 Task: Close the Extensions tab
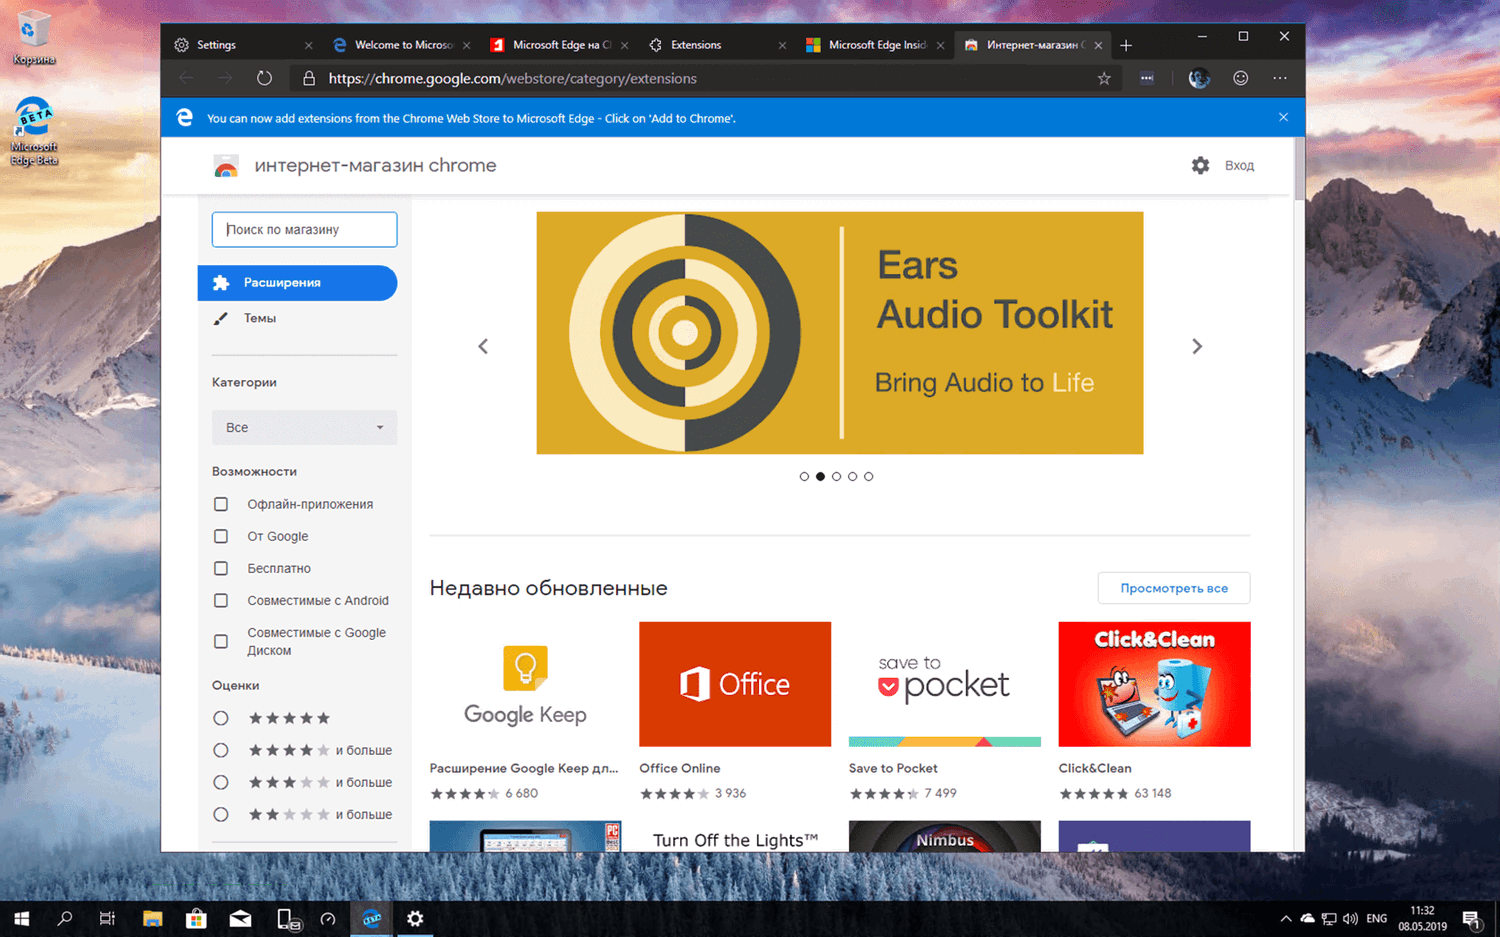pyautogui.click(x=782, y=45)
